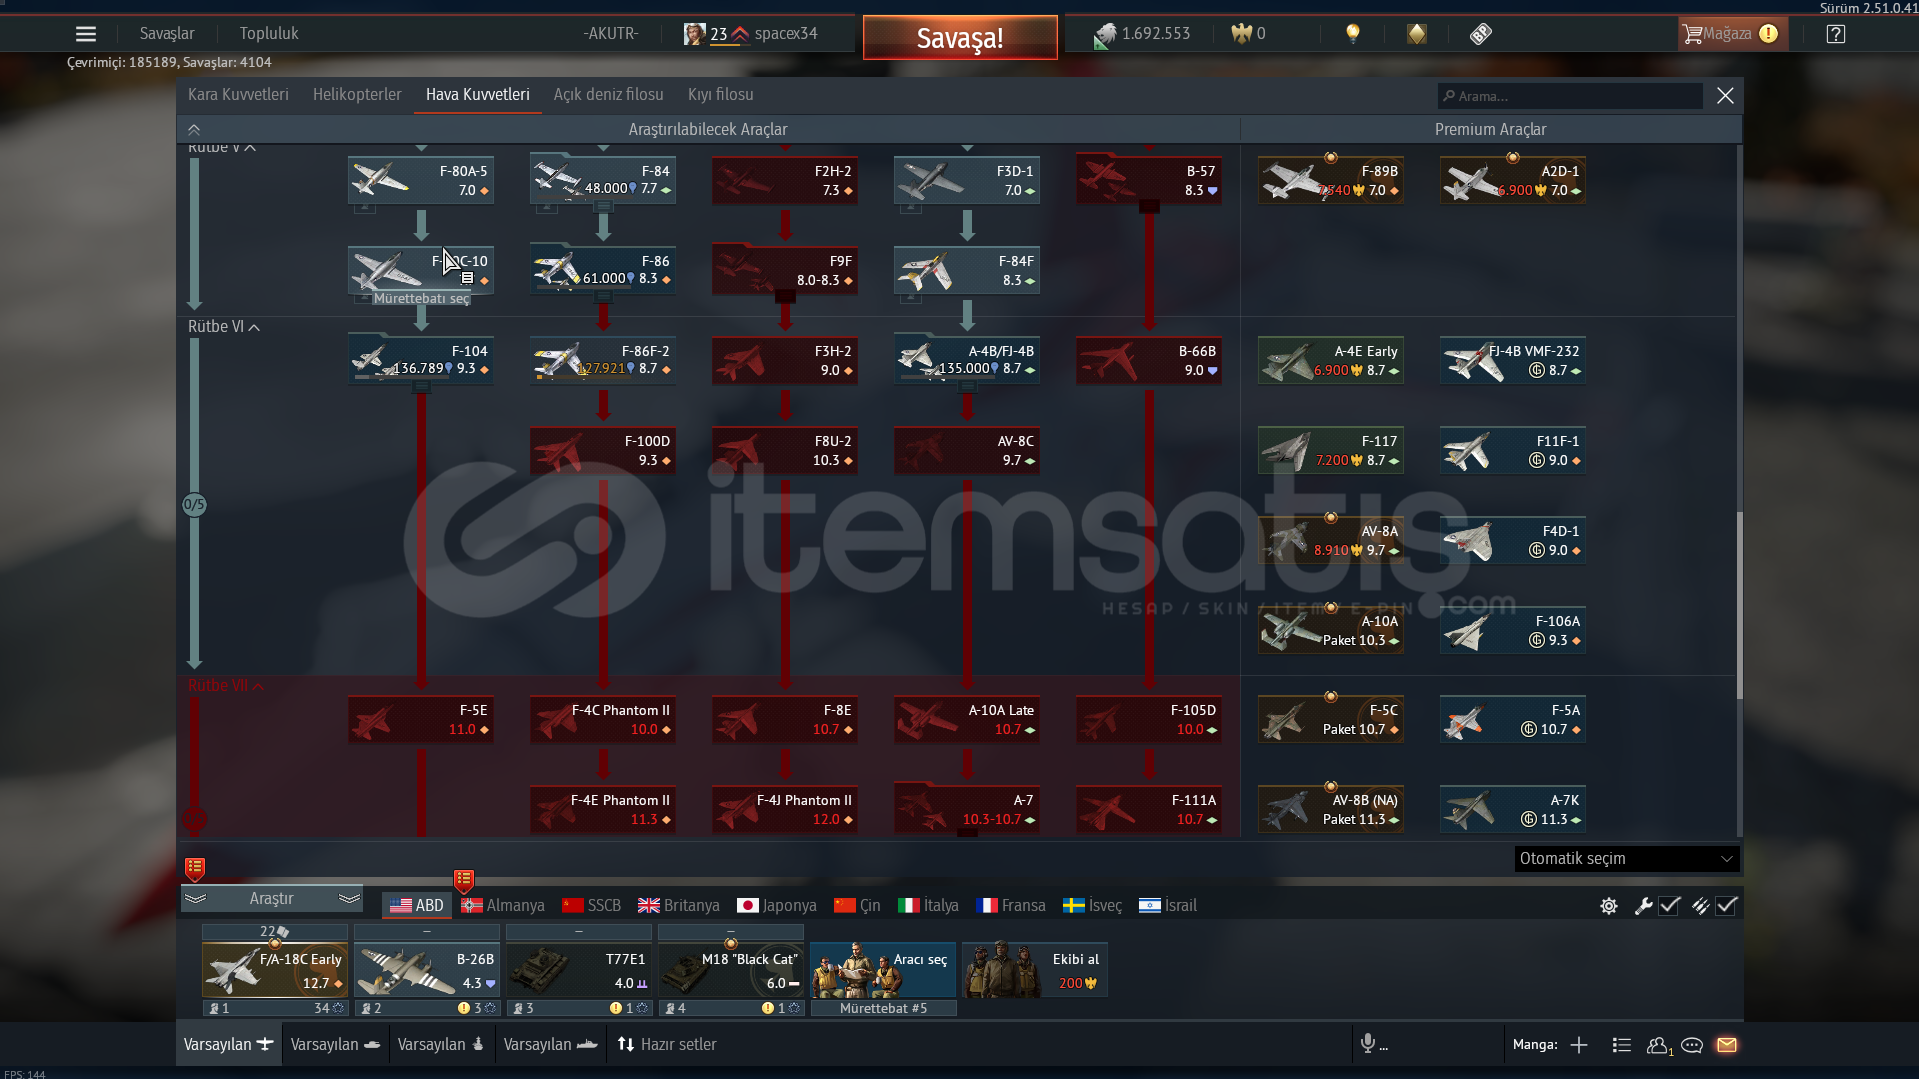Collapse the Rütbe VII rank section
The image size is (1919, 1079).
[258, 686]
